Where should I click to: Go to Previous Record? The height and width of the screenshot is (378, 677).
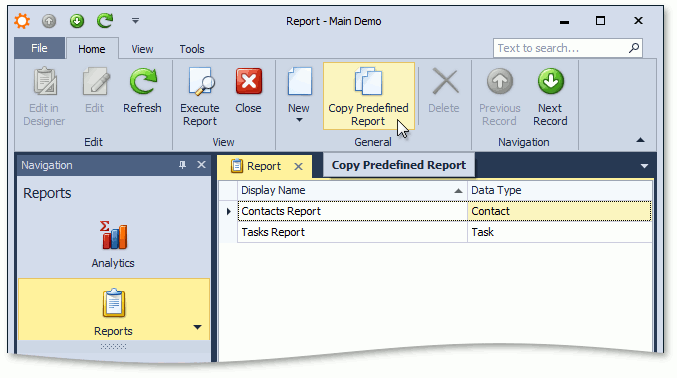pyautogui.click(x=500, y=97)
